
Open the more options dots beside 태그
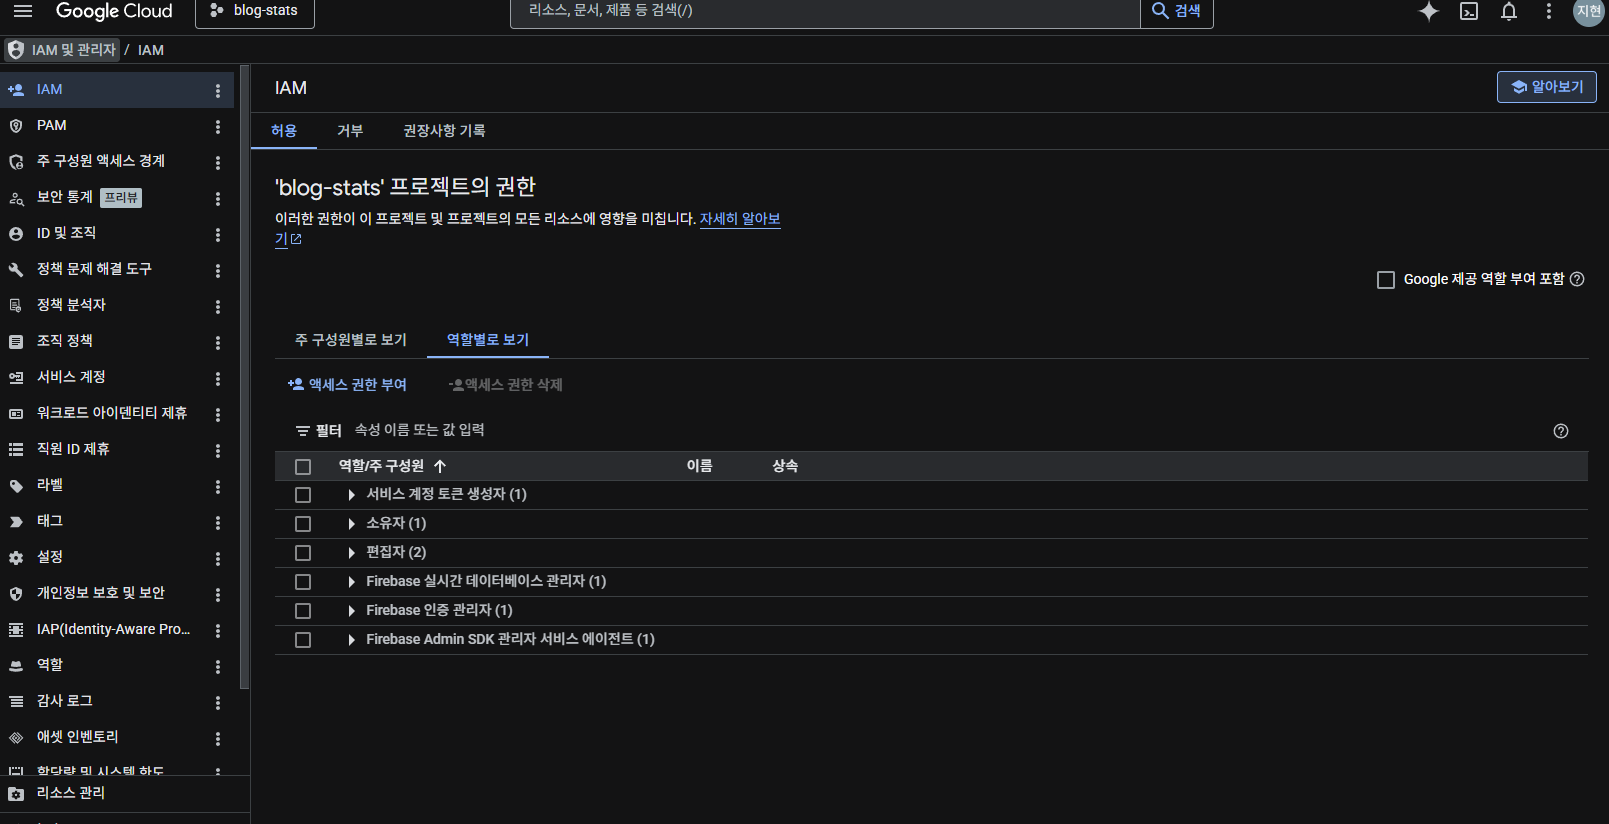click(x=218, y=523)
